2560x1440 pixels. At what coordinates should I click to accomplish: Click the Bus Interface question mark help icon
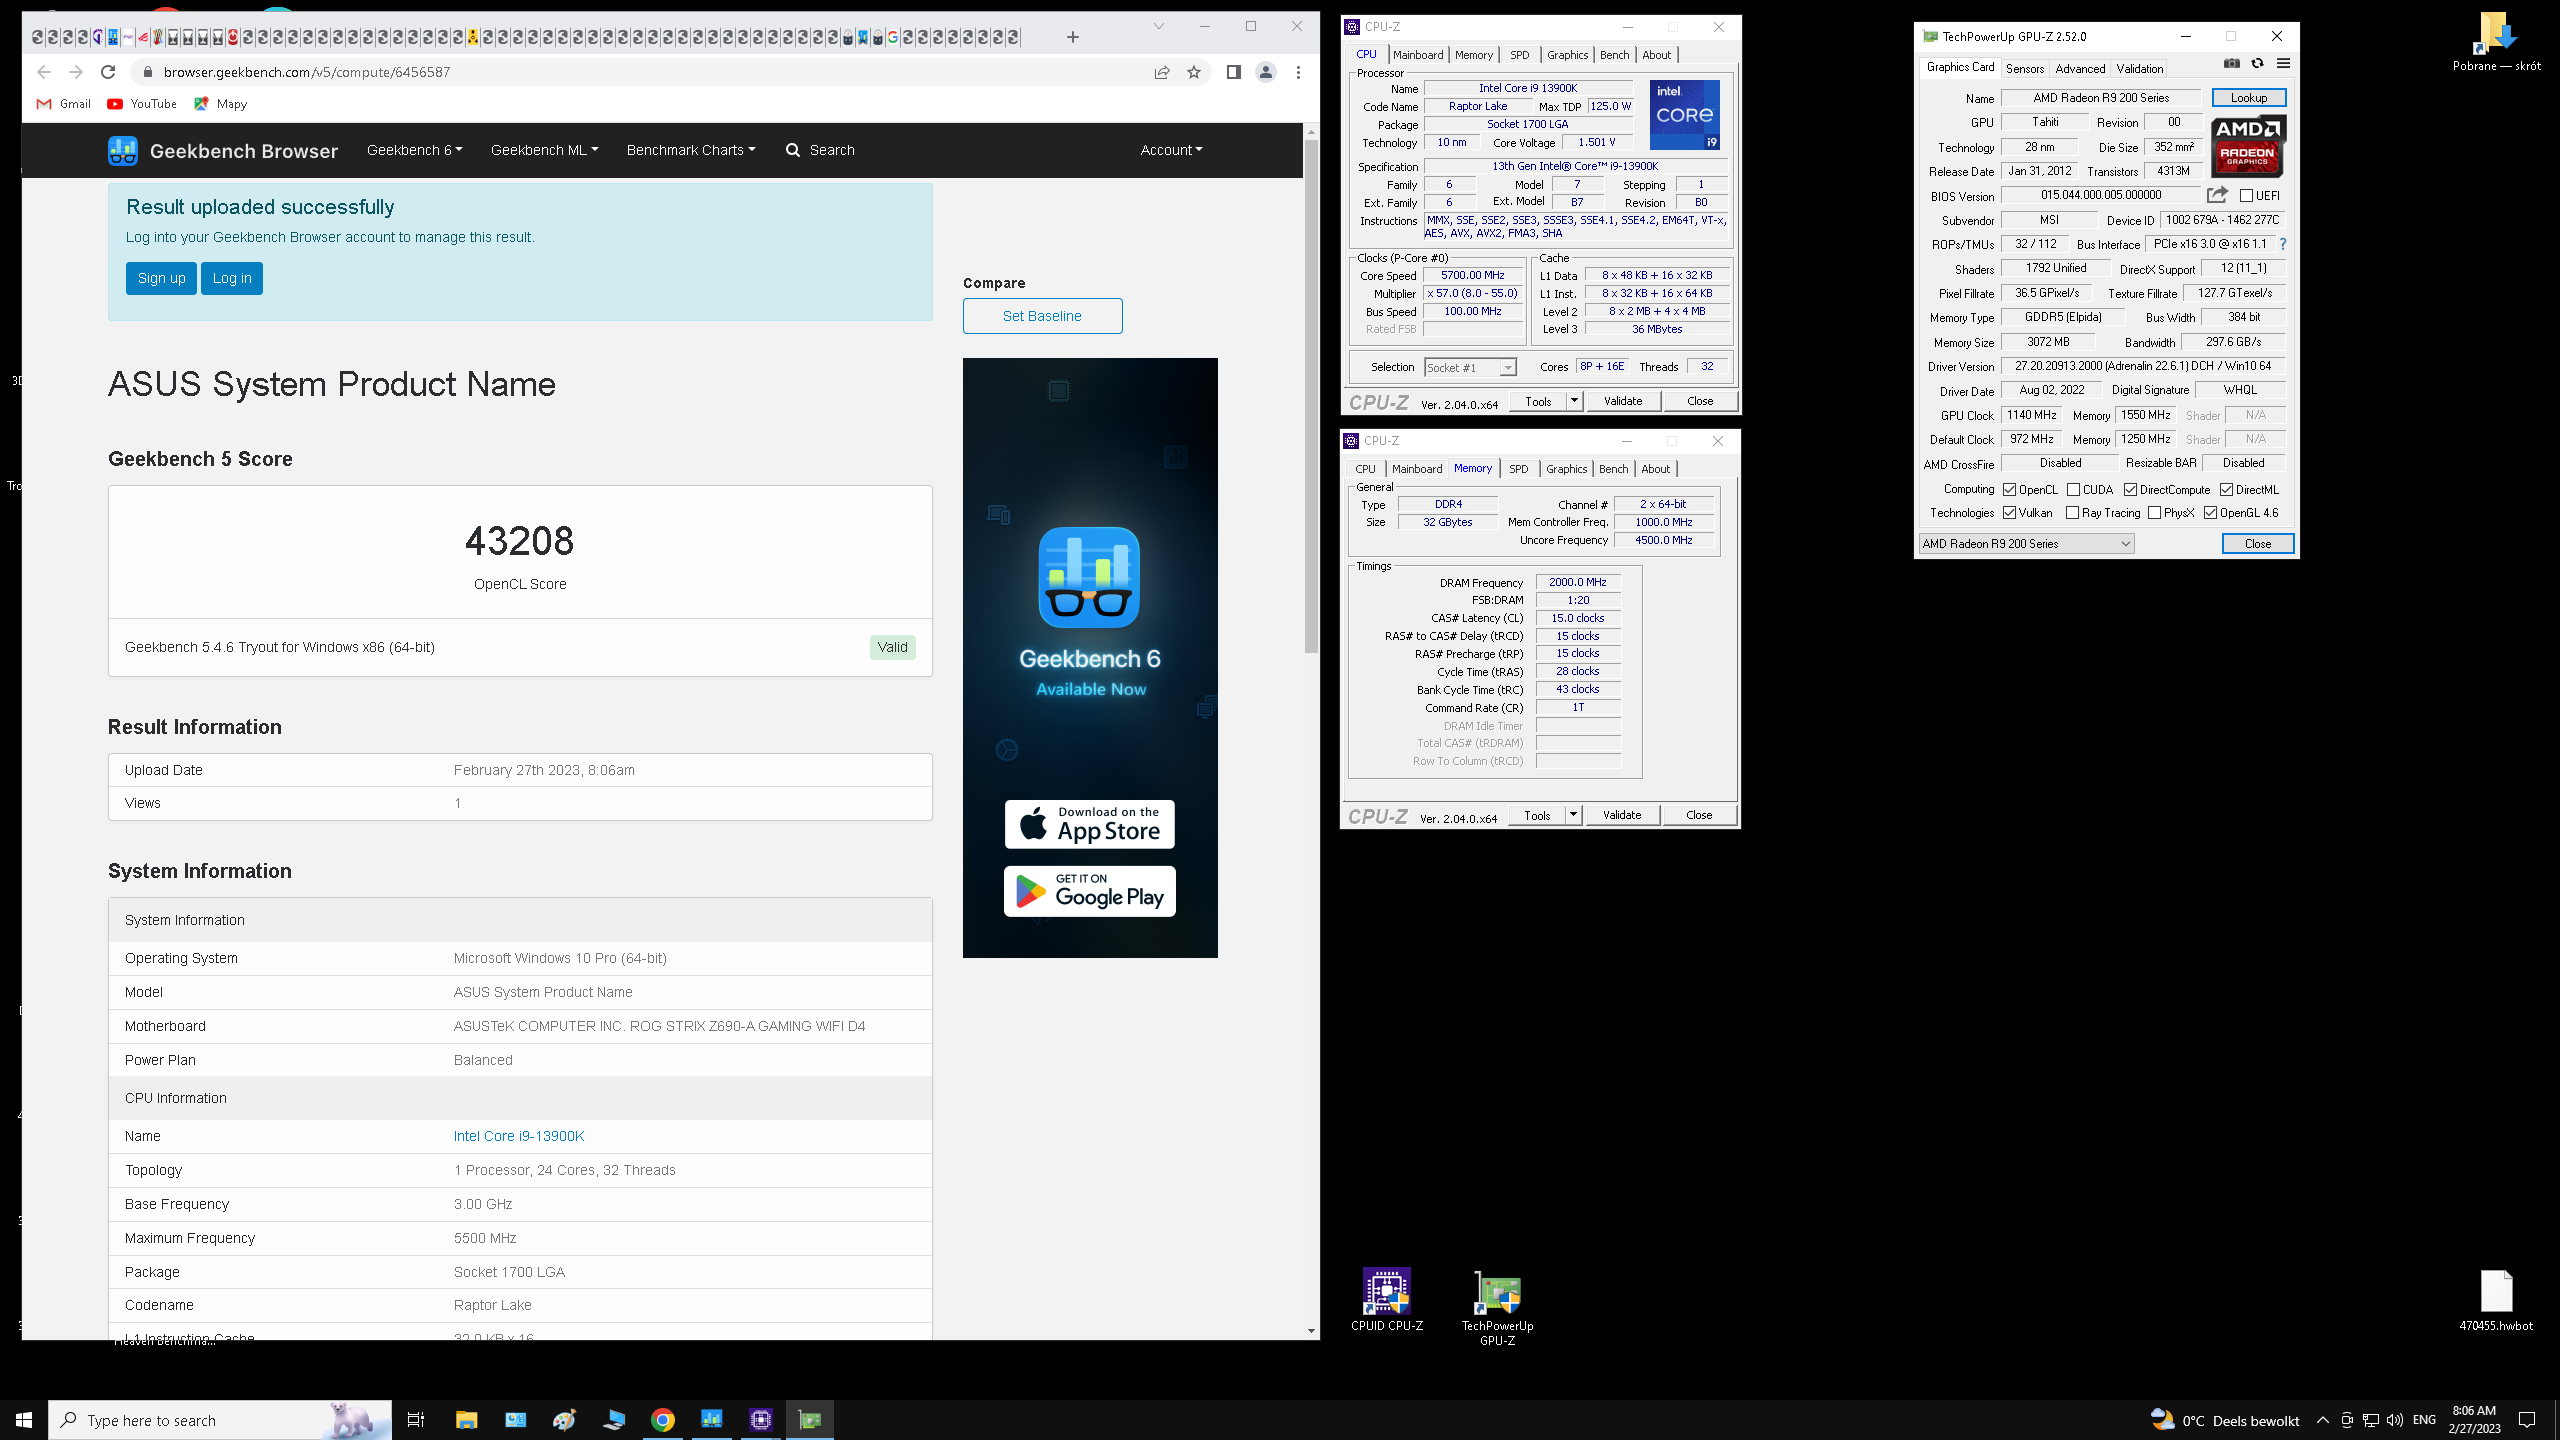(x=2283, y=244)
